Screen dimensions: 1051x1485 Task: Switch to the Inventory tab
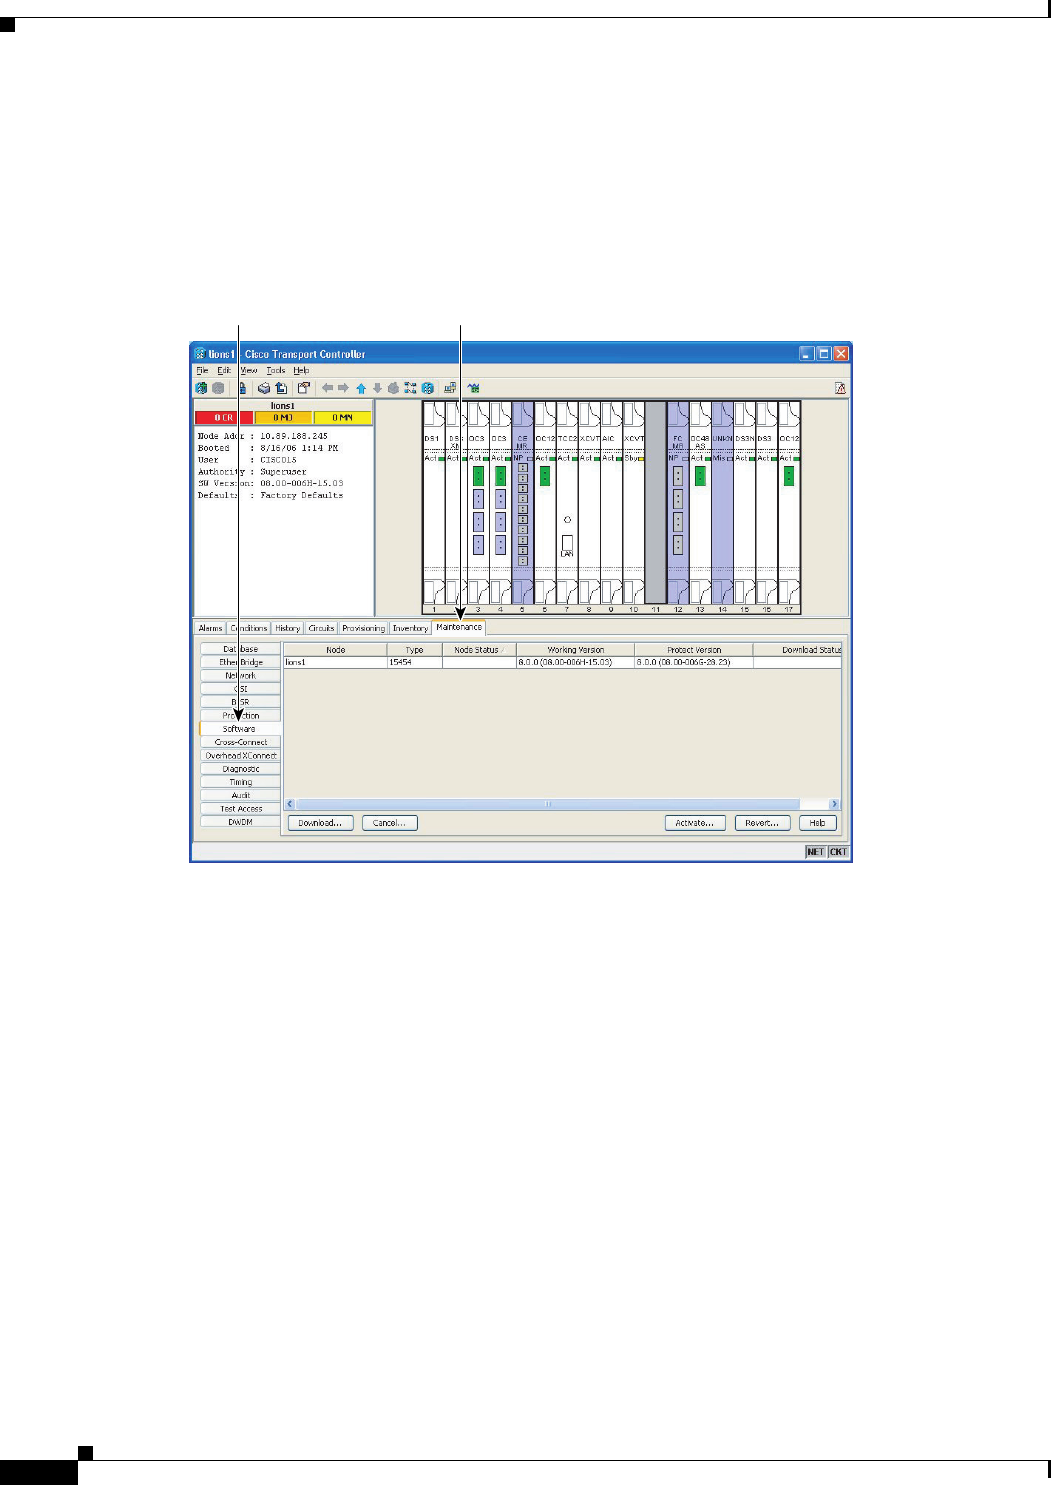pos(410,628)
